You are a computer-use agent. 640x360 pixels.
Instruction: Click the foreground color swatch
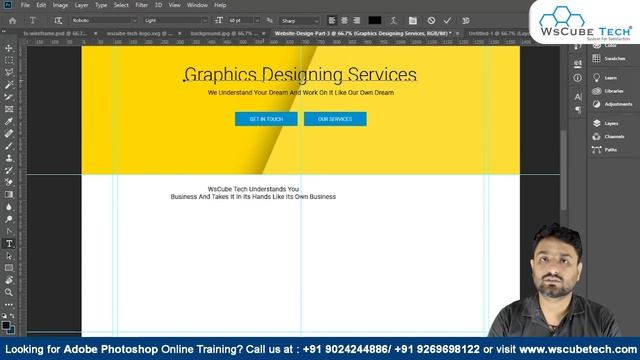pyautogui.click(x=6, y=325)
